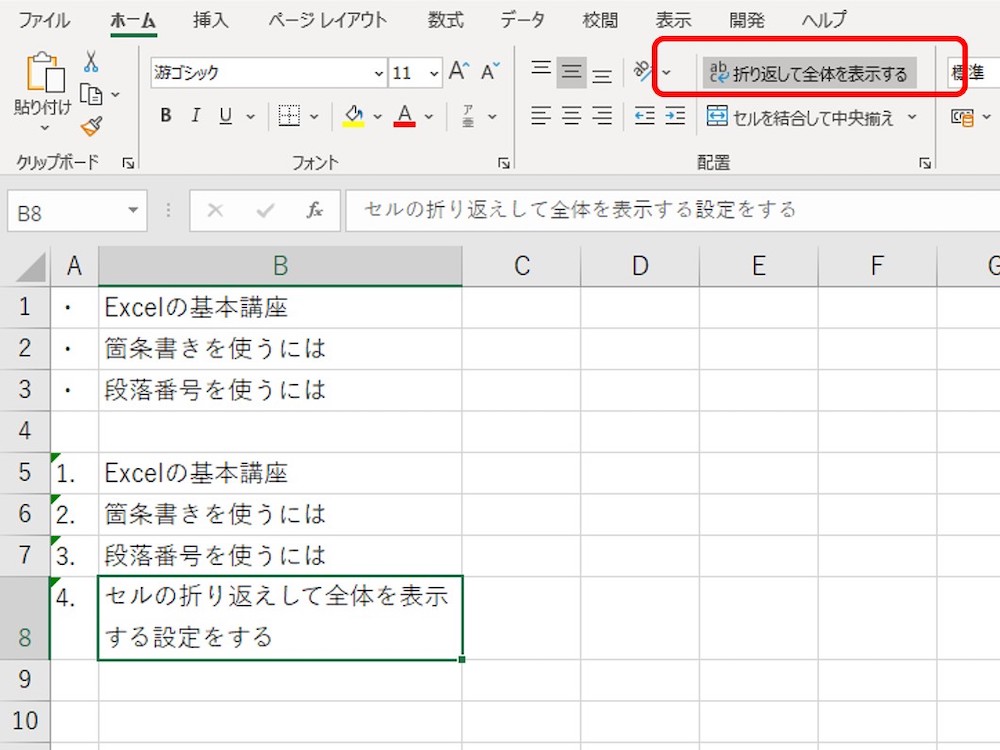Cut selection with the scissors icon
The width and height of the screenshot is (1000, 750).
tap(91, 62)
